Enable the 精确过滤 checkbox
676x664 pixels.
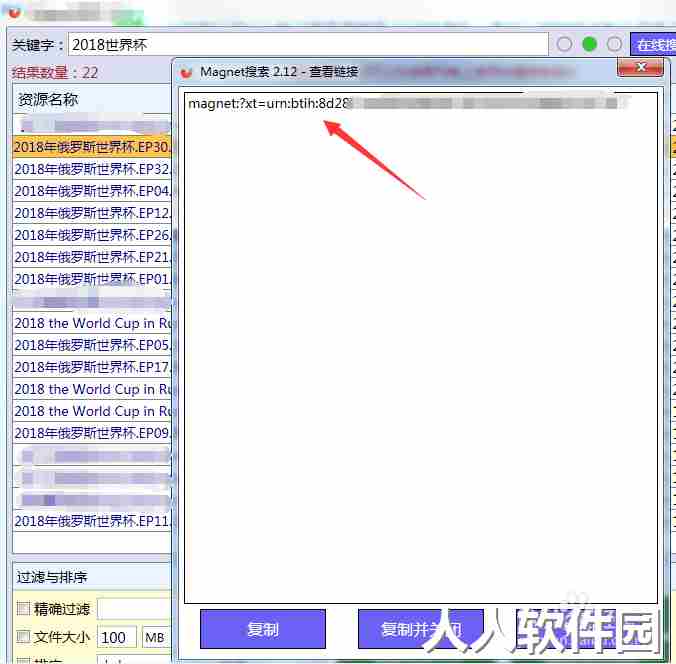(23, 609)
